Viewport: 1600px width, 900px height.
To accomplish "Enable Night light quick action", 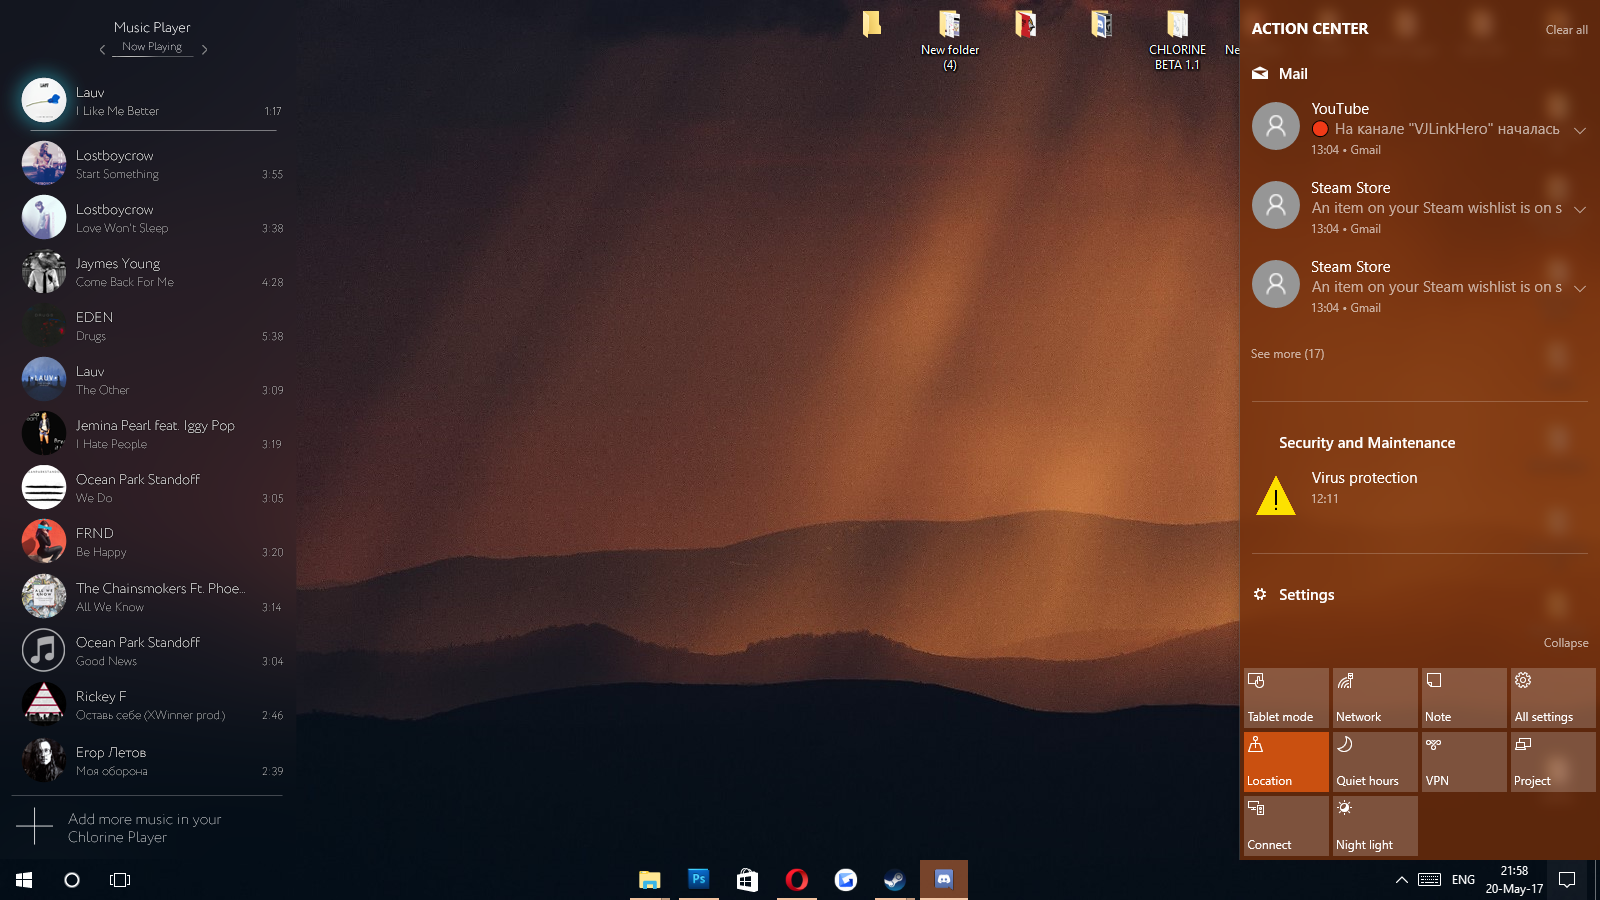I will pos(1375,826).
